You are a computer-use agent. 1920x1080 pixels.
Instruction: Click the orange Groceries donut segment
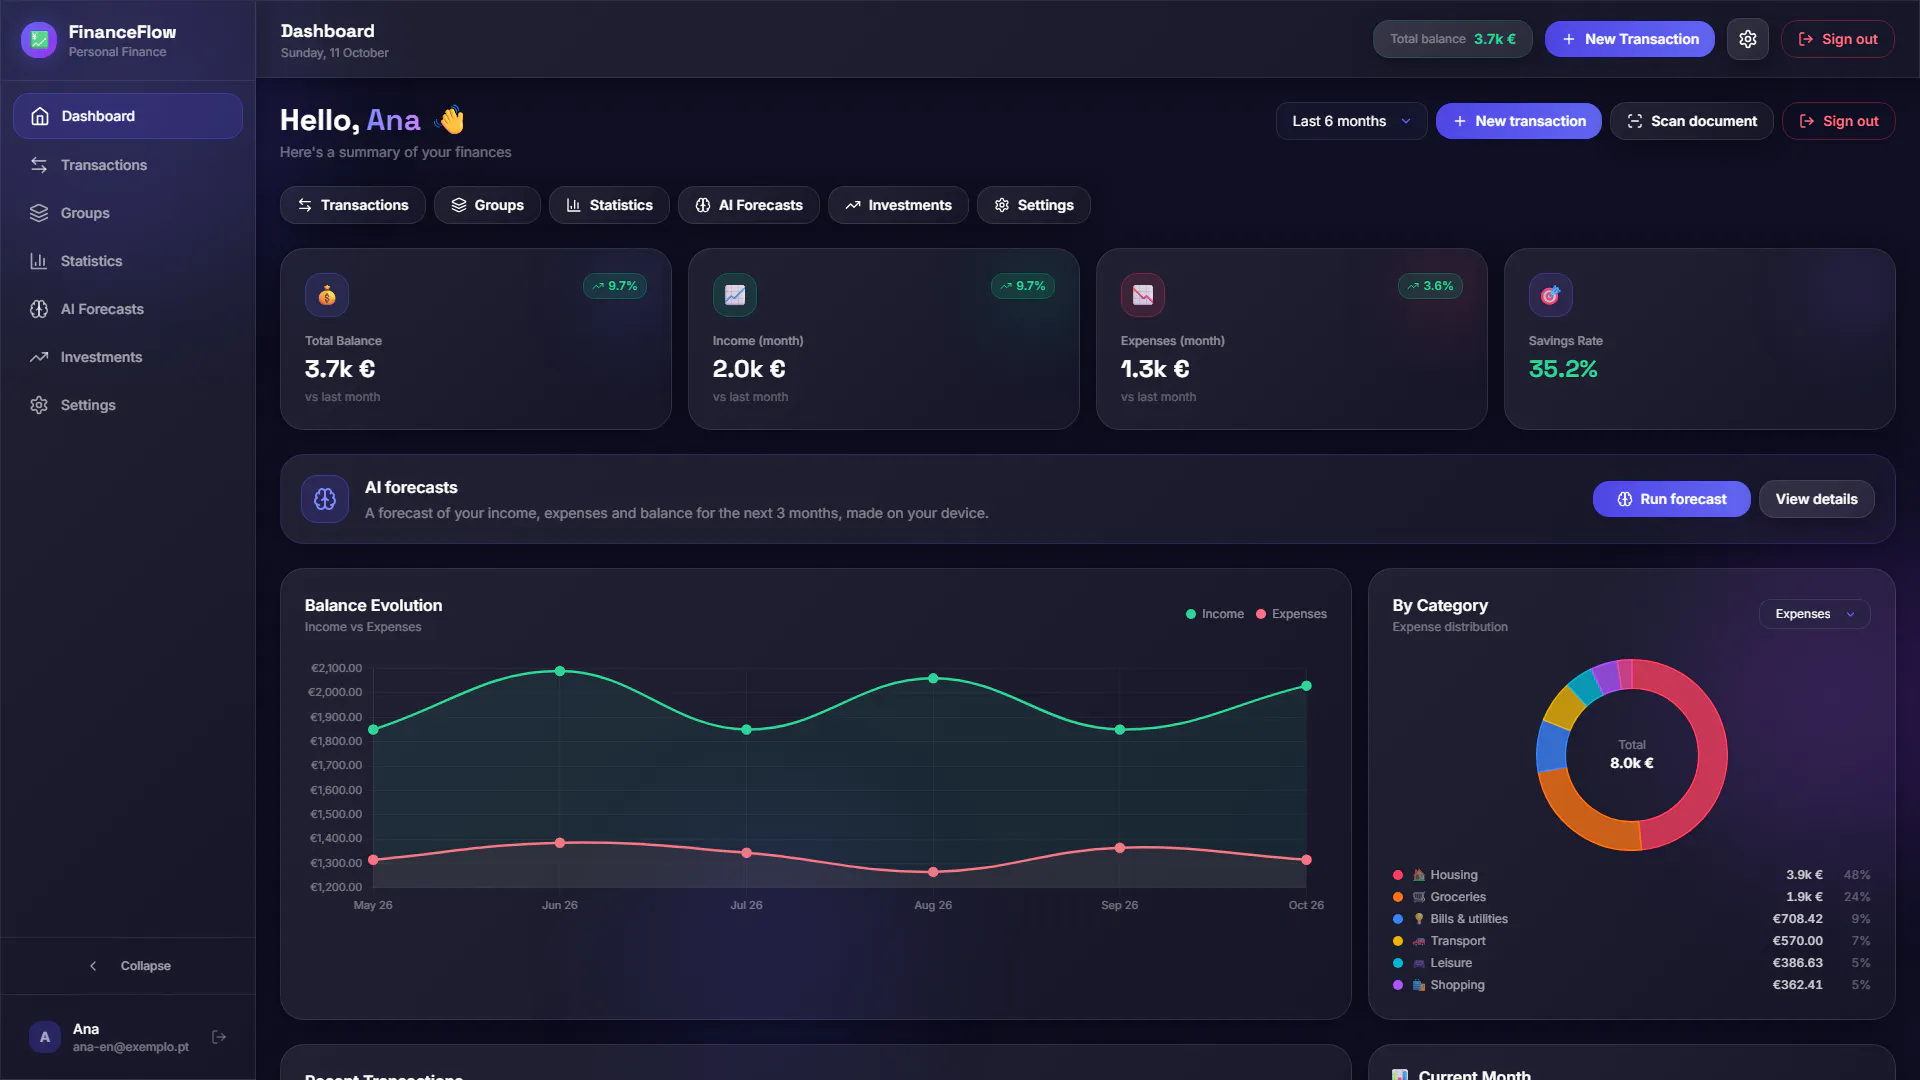[1580, 815]
